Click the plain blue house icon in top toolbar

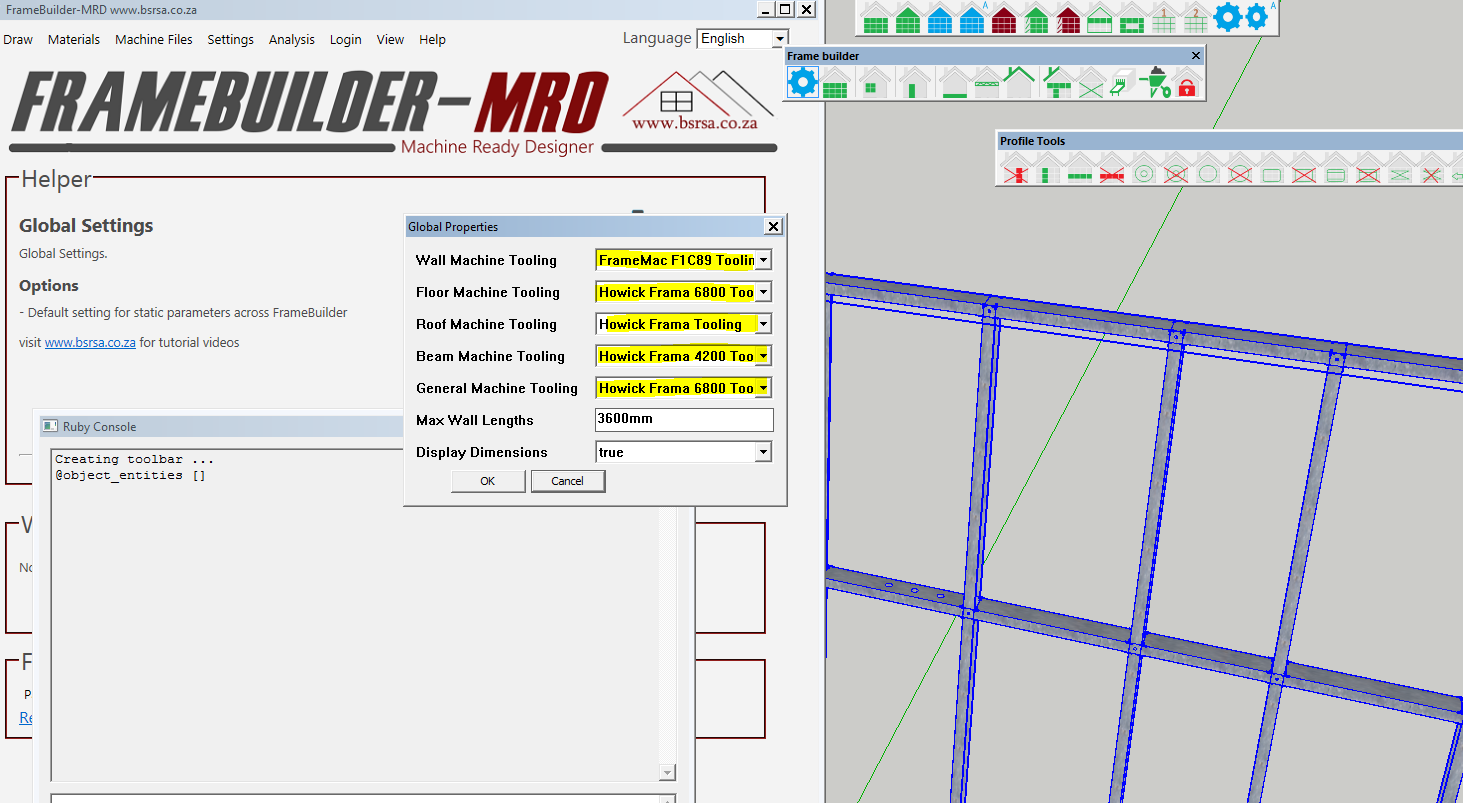pyautogui.click(x=940, y=18)
